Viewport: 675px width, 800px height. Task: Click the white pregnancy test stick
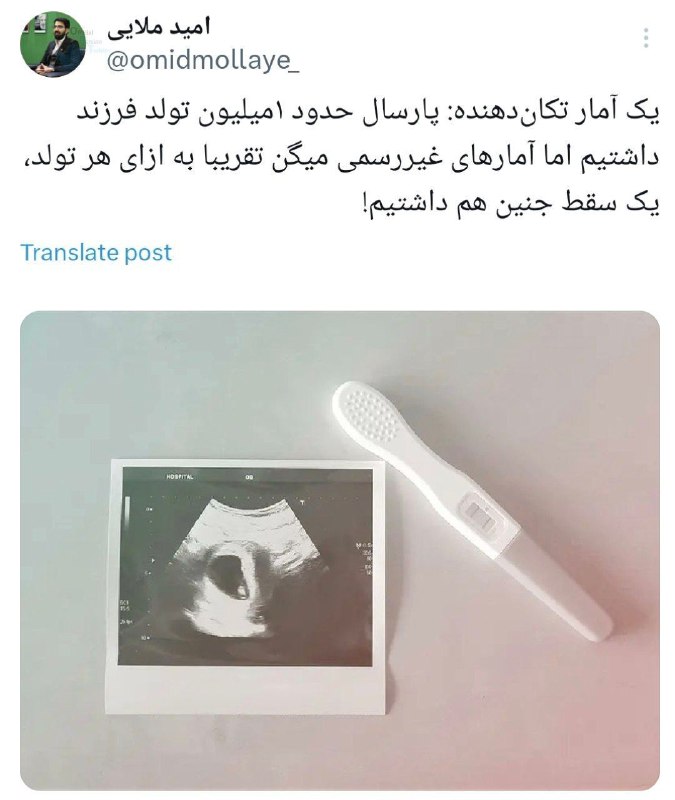coord(472,510)
